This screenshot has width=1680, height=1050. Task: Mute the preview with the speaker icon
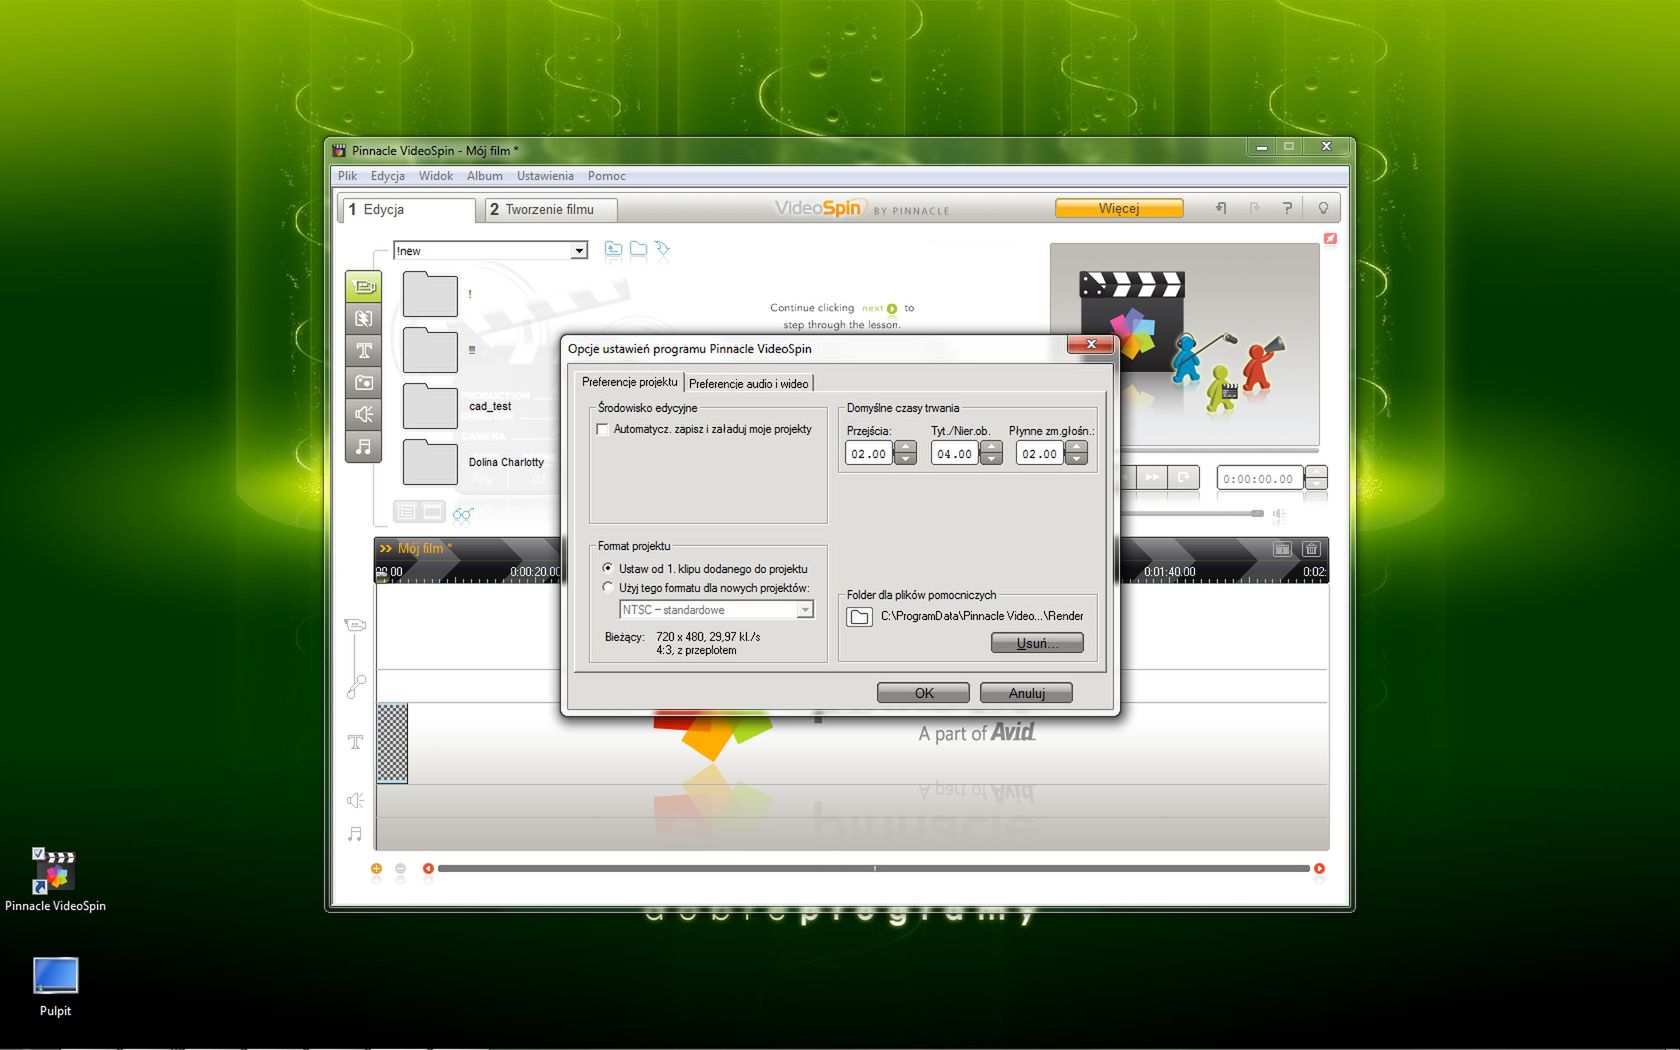[1279, 514]
